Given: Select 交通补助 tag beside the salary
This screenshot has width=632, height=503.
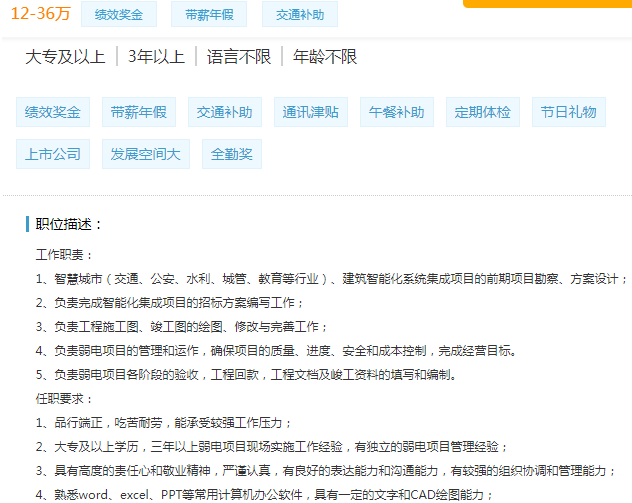Looking at the screenshot, I should click(299, 15).
